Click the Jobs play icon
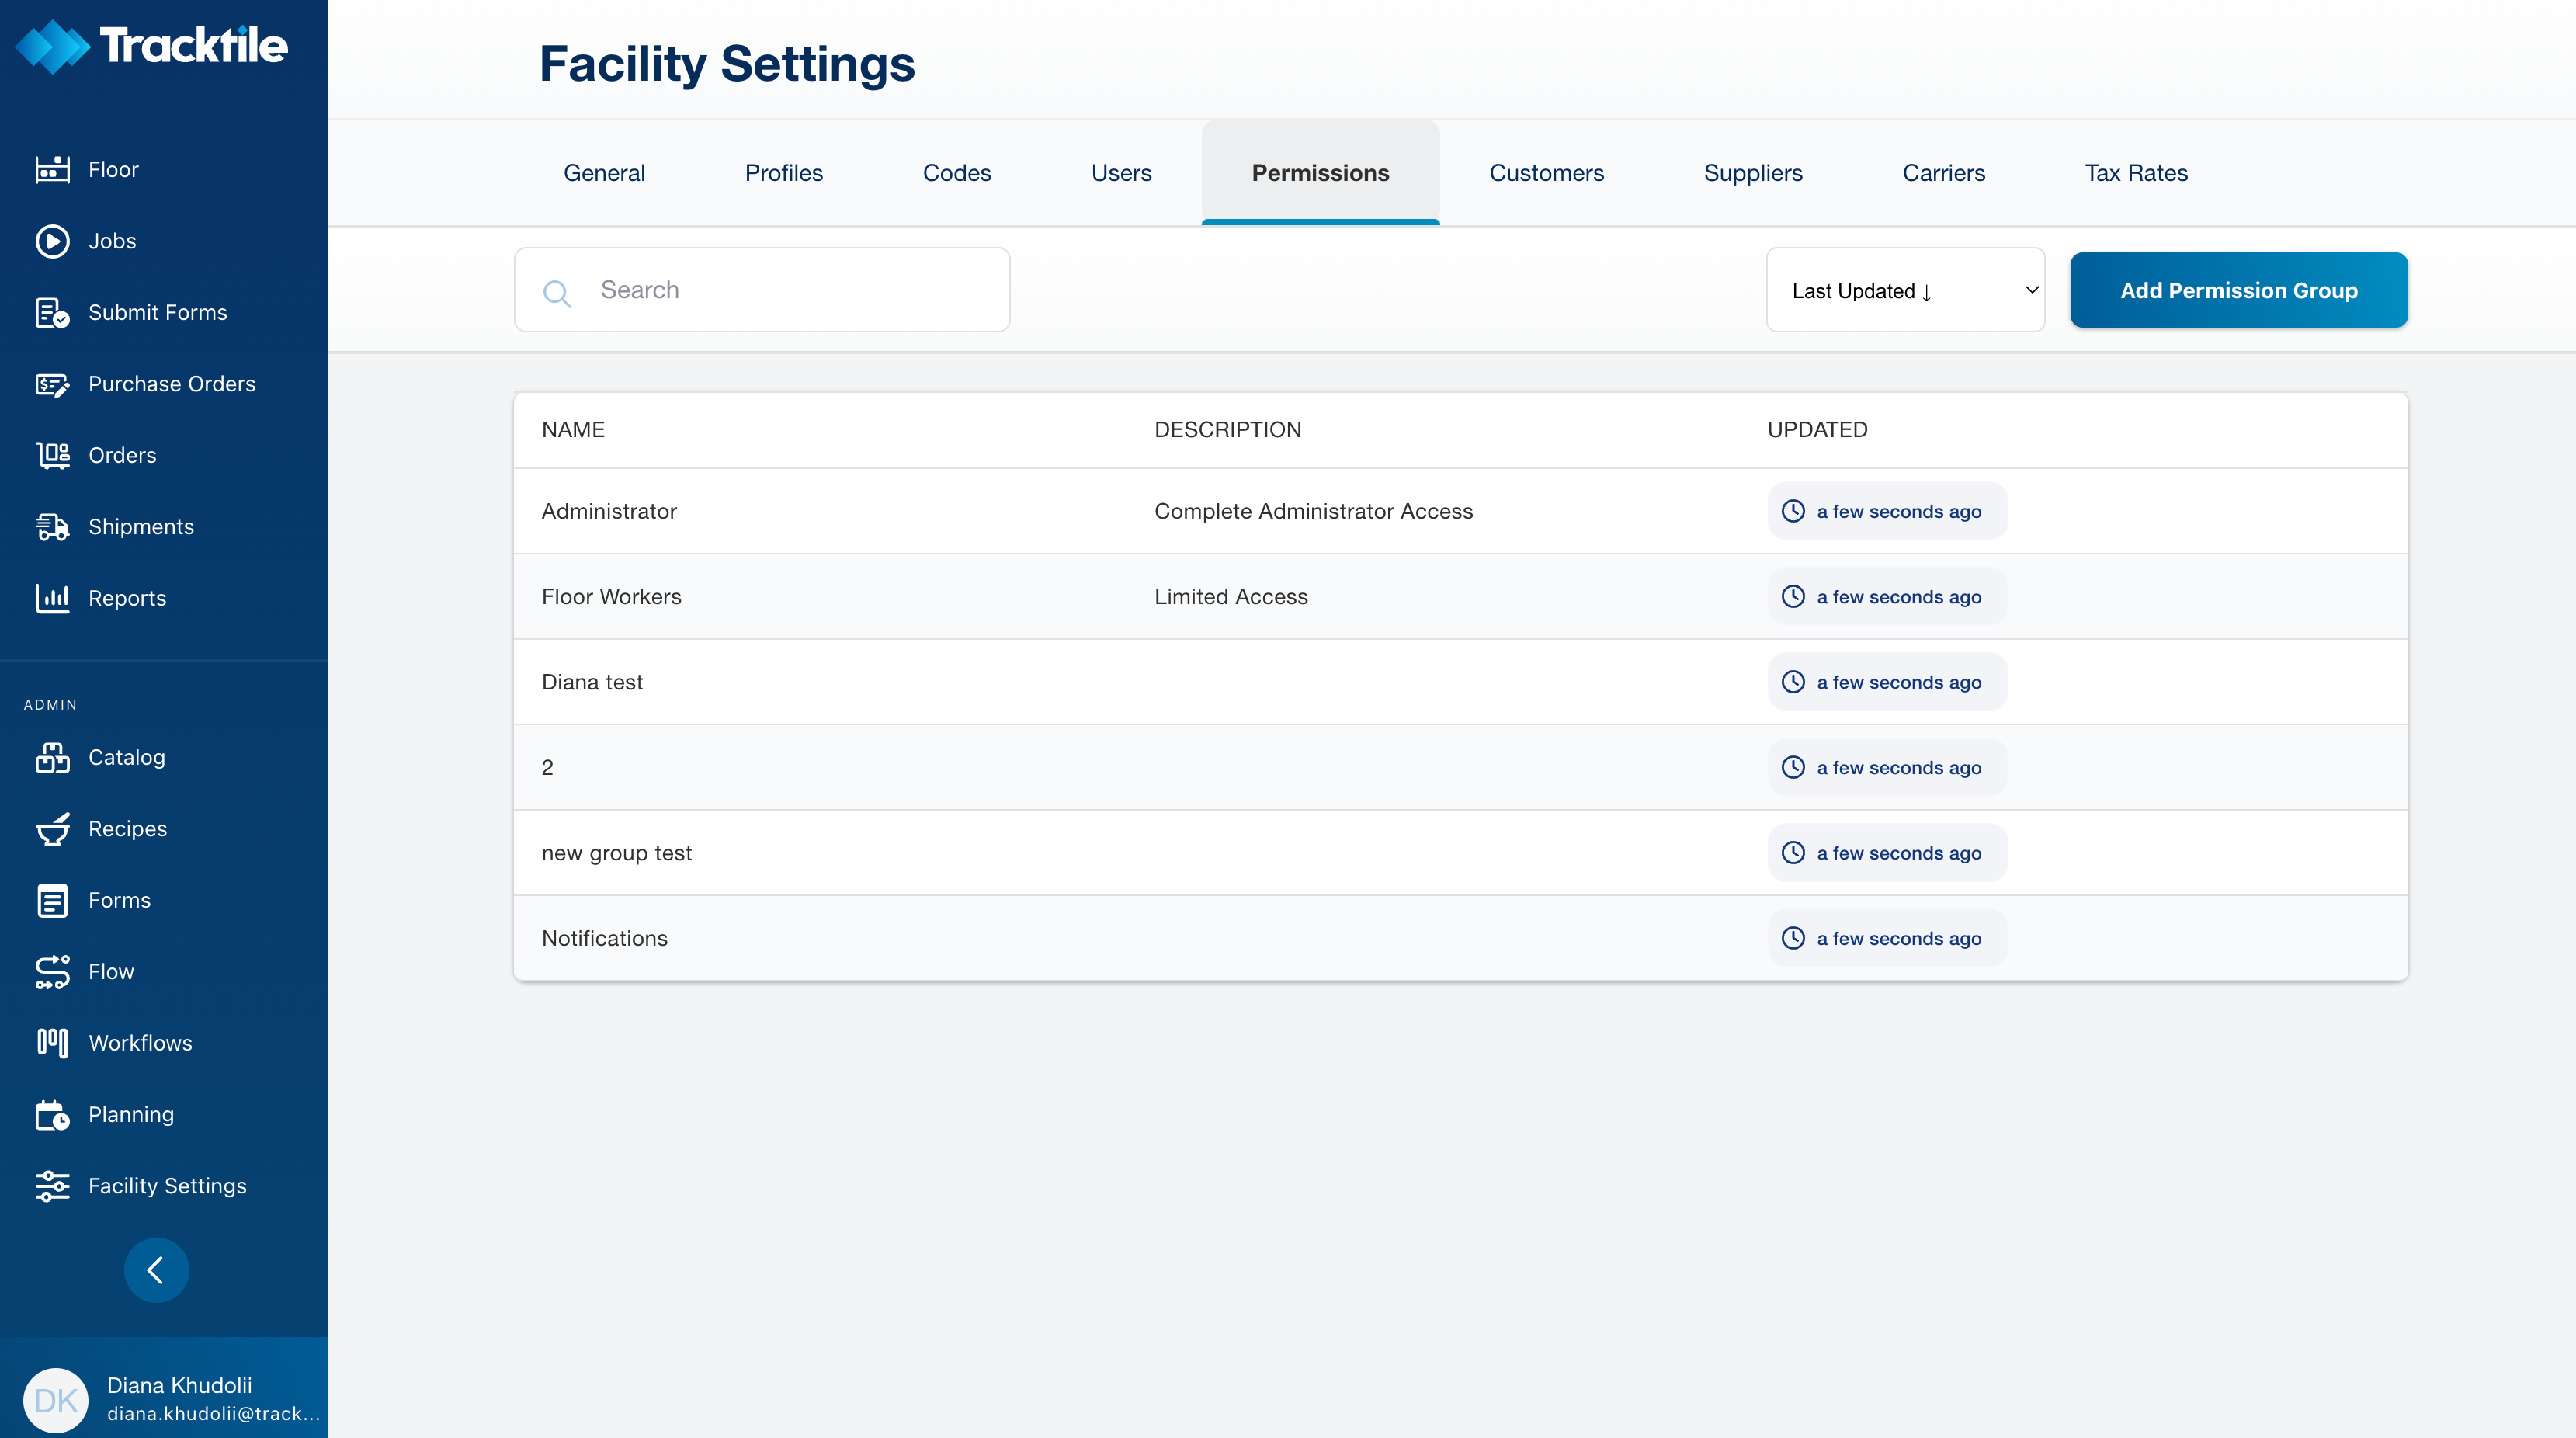Screen dimensions: 2576x1438 (52, 241)
